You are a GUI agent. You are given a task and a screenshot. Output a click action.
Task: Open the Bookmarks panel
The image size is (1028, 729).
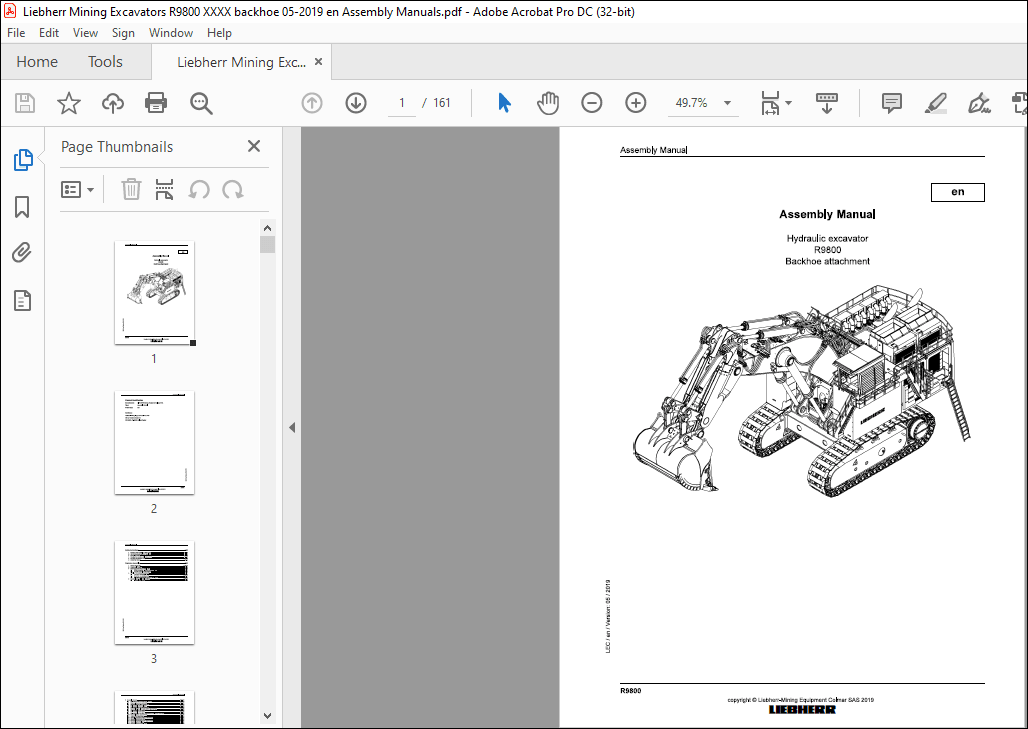22,206
